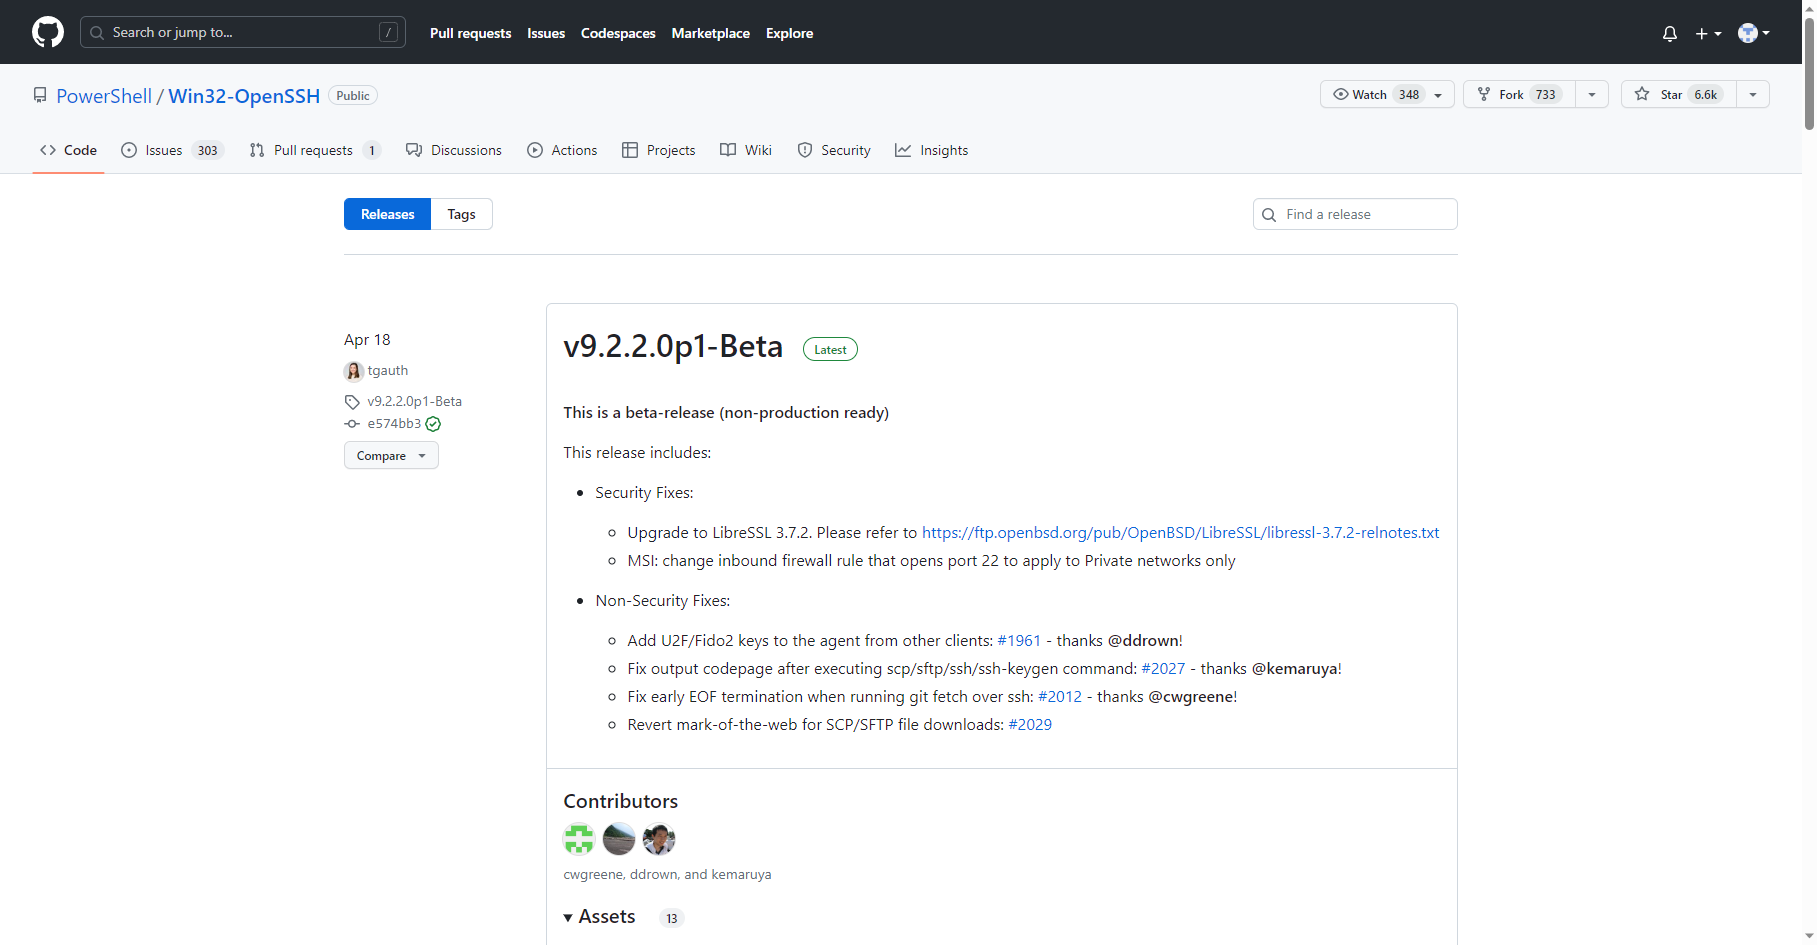Collapse the Assets section
The image size is (1817, 945).
[x=599, y=917]
